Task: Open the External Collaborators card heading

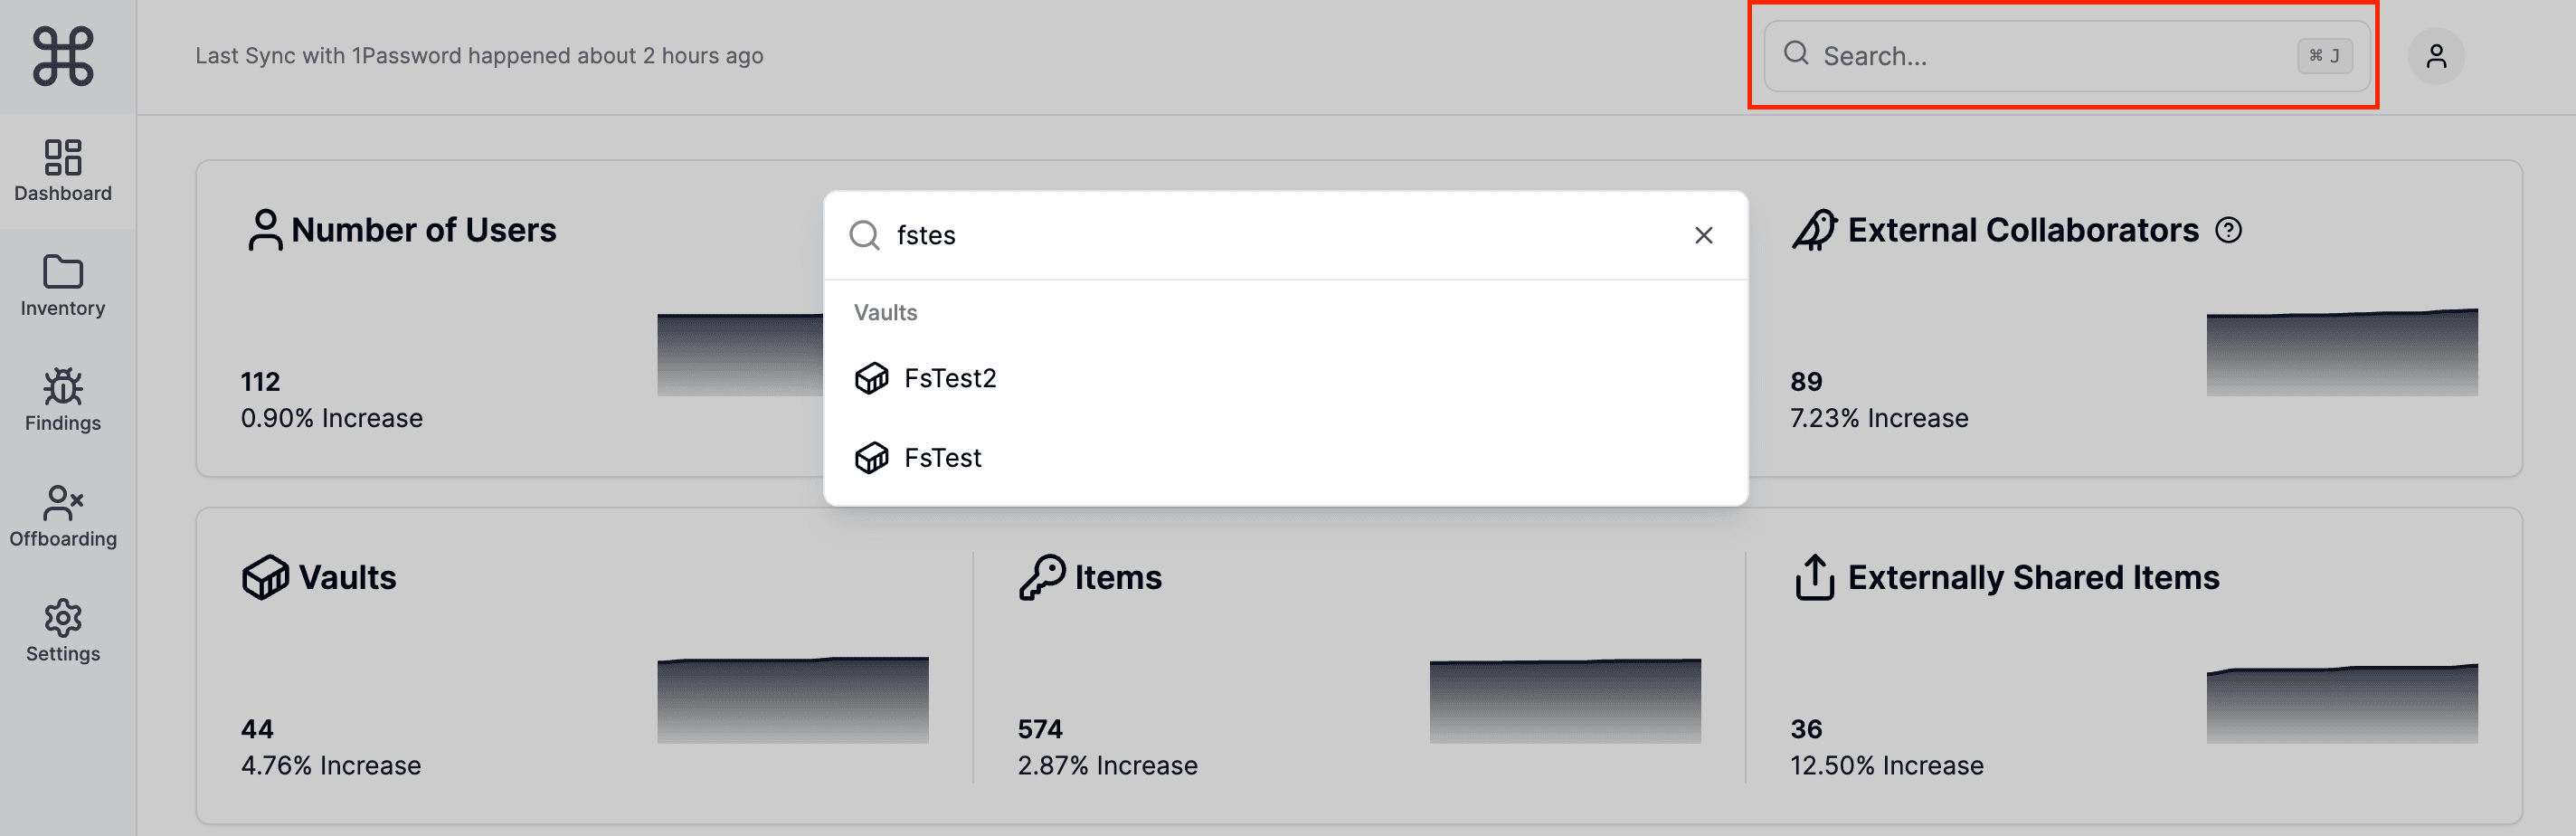Action: pyautogui.click(x=2022, y=231)
